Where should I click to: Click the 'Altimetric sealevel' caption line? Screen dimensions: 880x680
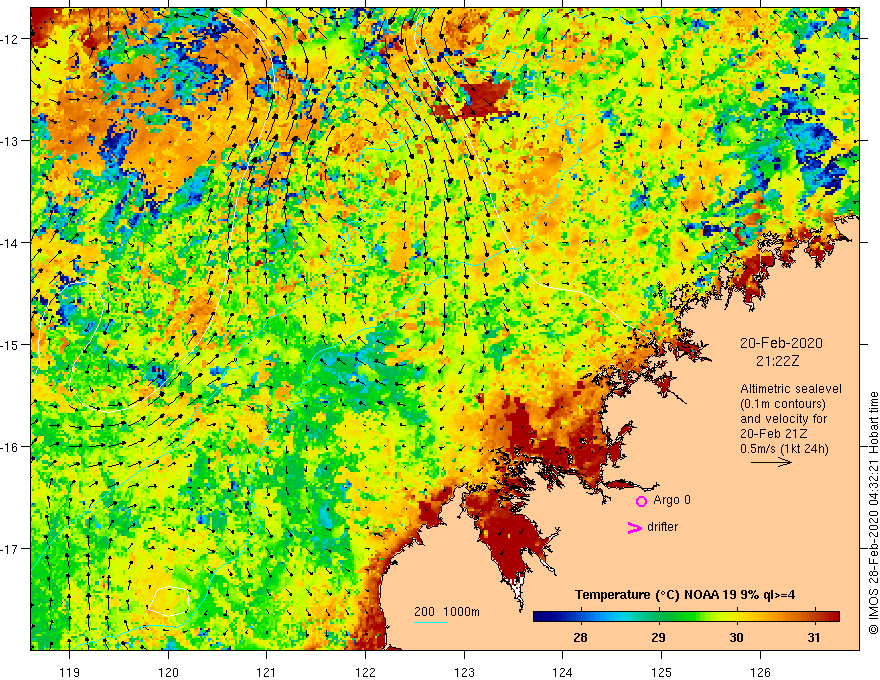pyautogui.click(x=790, y=389)
